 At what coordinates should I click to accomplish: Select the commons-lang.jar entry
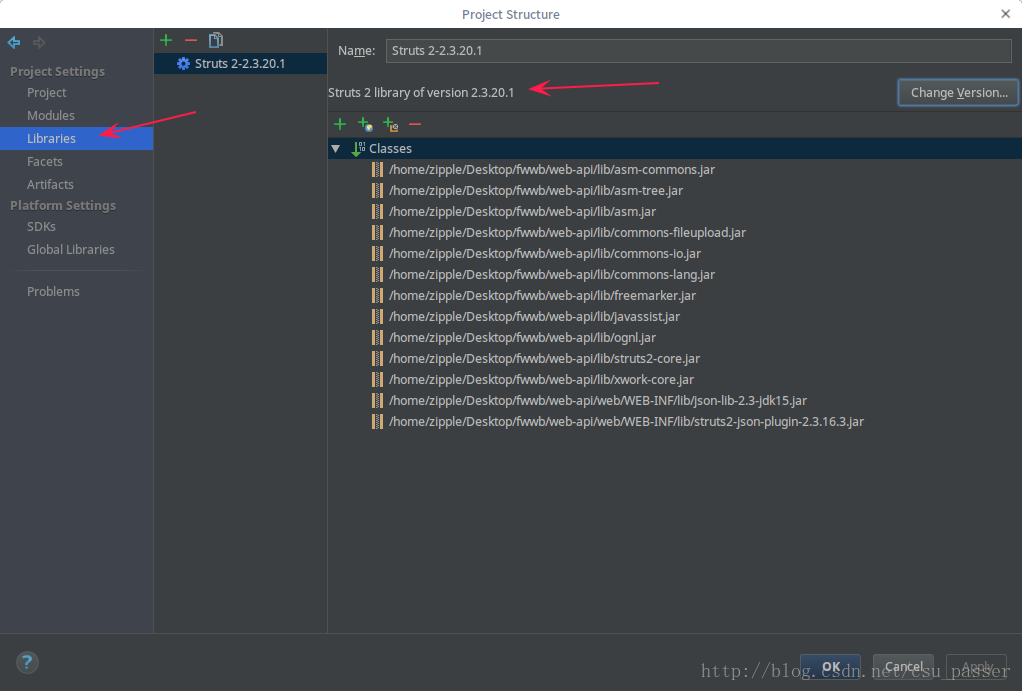pos(551,274)
